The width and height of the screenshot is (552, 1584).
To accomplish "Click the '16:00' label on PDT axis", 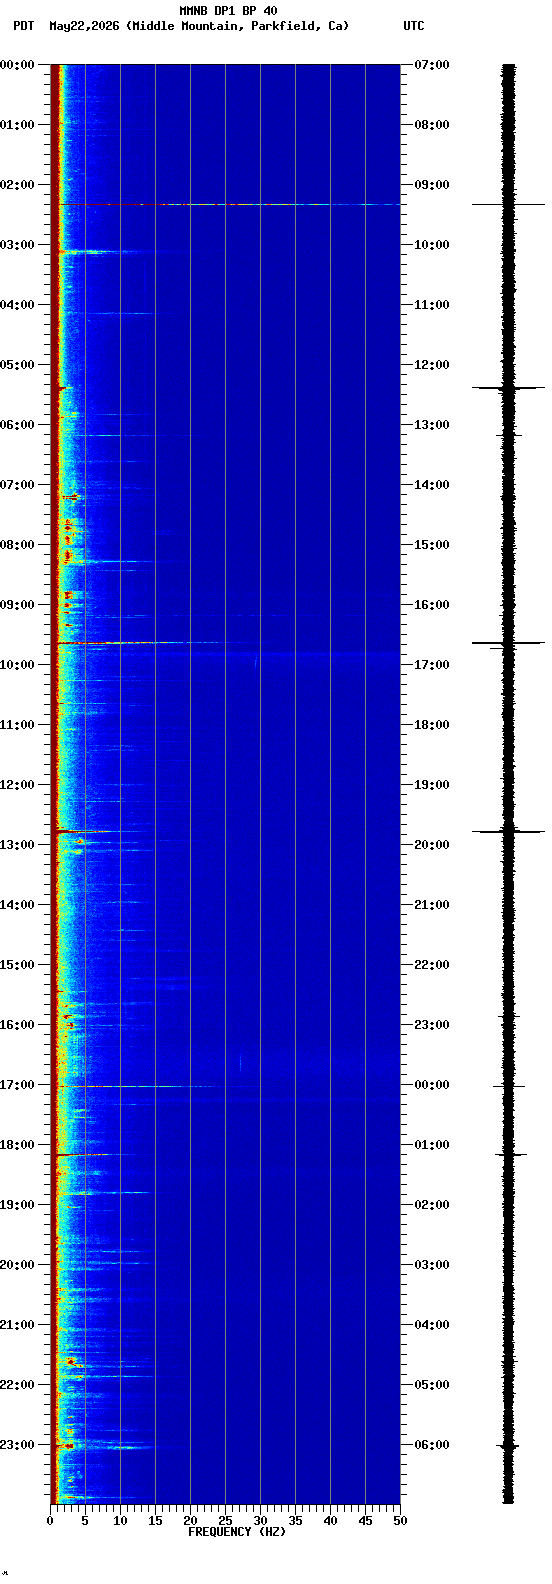I will pyautogui.click(x=18, y=1025).
